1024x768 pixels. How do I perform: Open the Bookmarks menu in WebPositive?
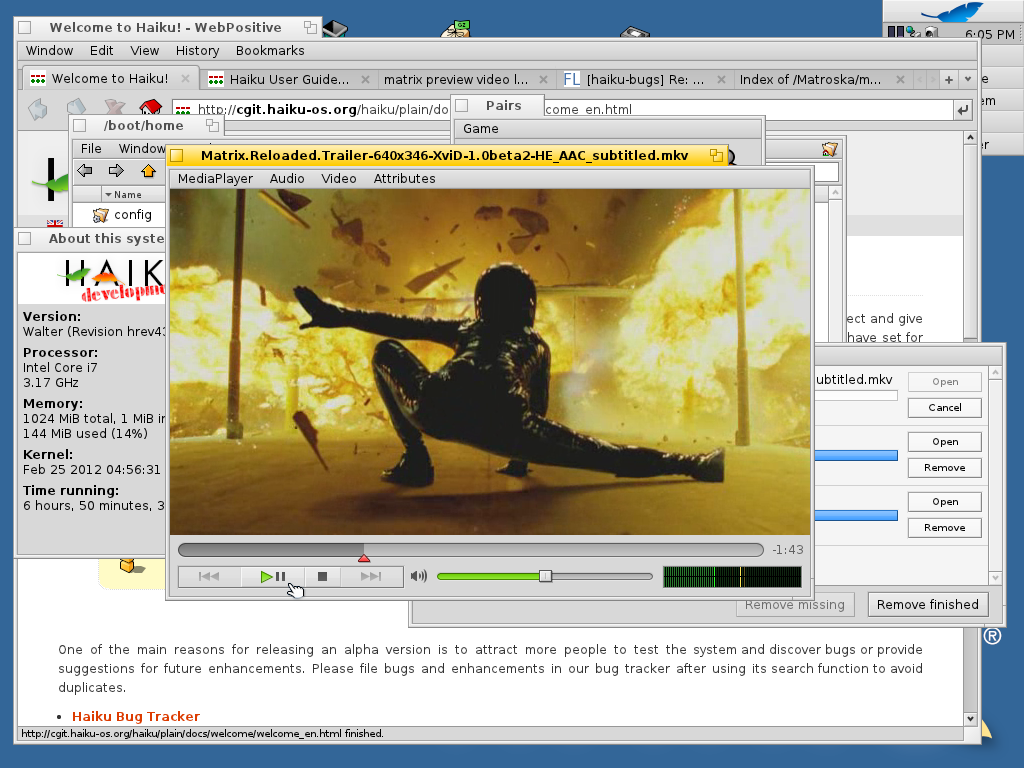270,50
